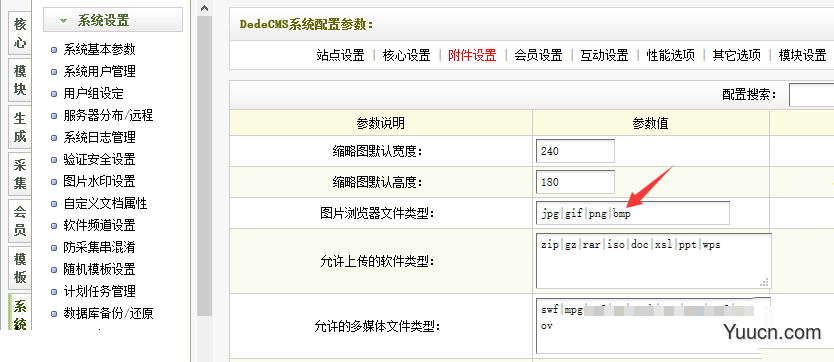Select the 性能选项 config tab

tap(671, 55)
